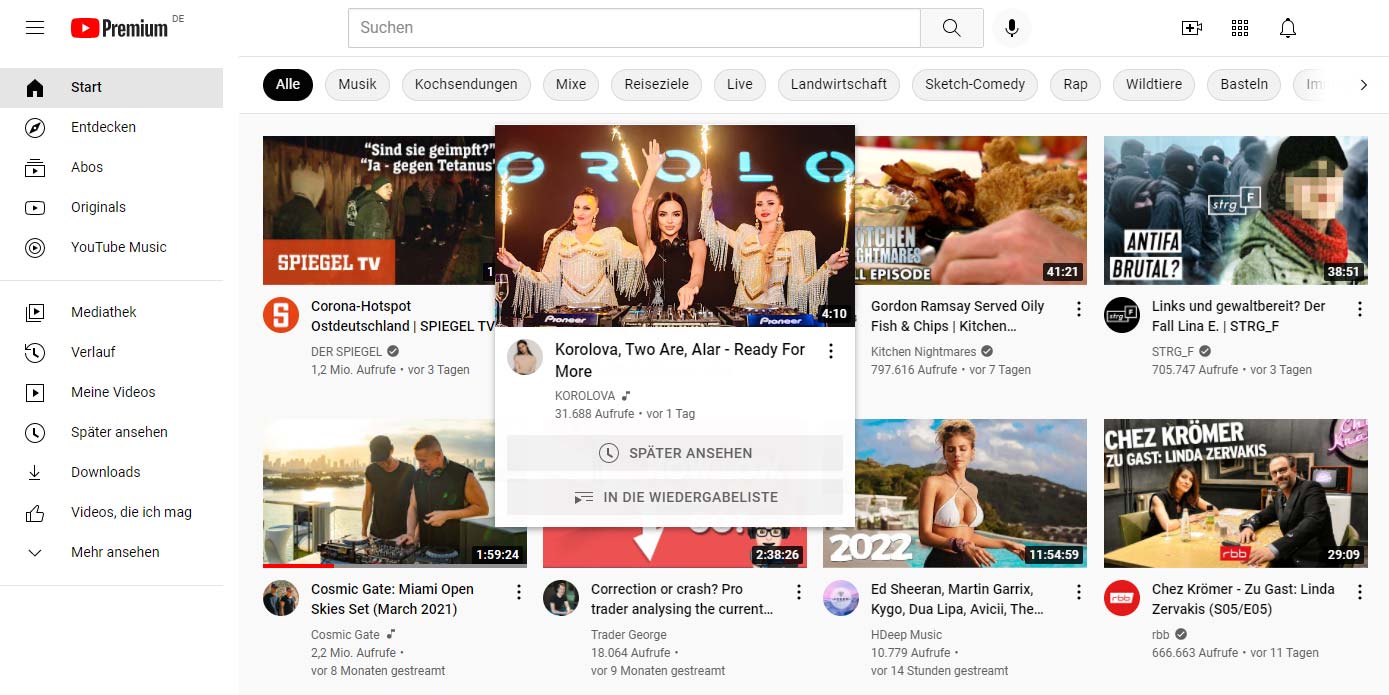Click the search magnifier button
The width and height of the screenshot is (1389, 695).
(952, 28)
